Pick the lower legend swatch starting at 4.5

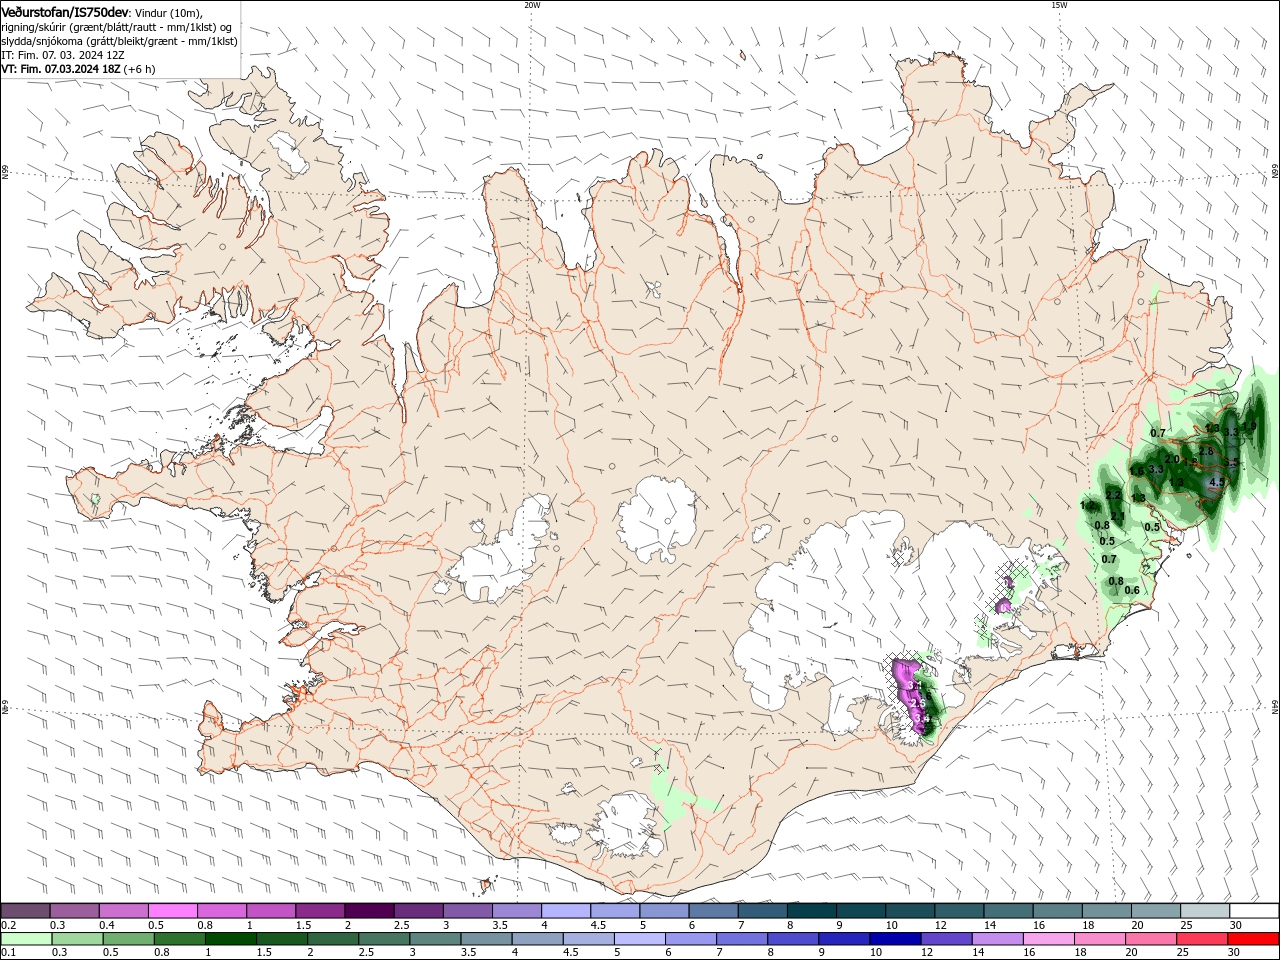pos(589,939)
